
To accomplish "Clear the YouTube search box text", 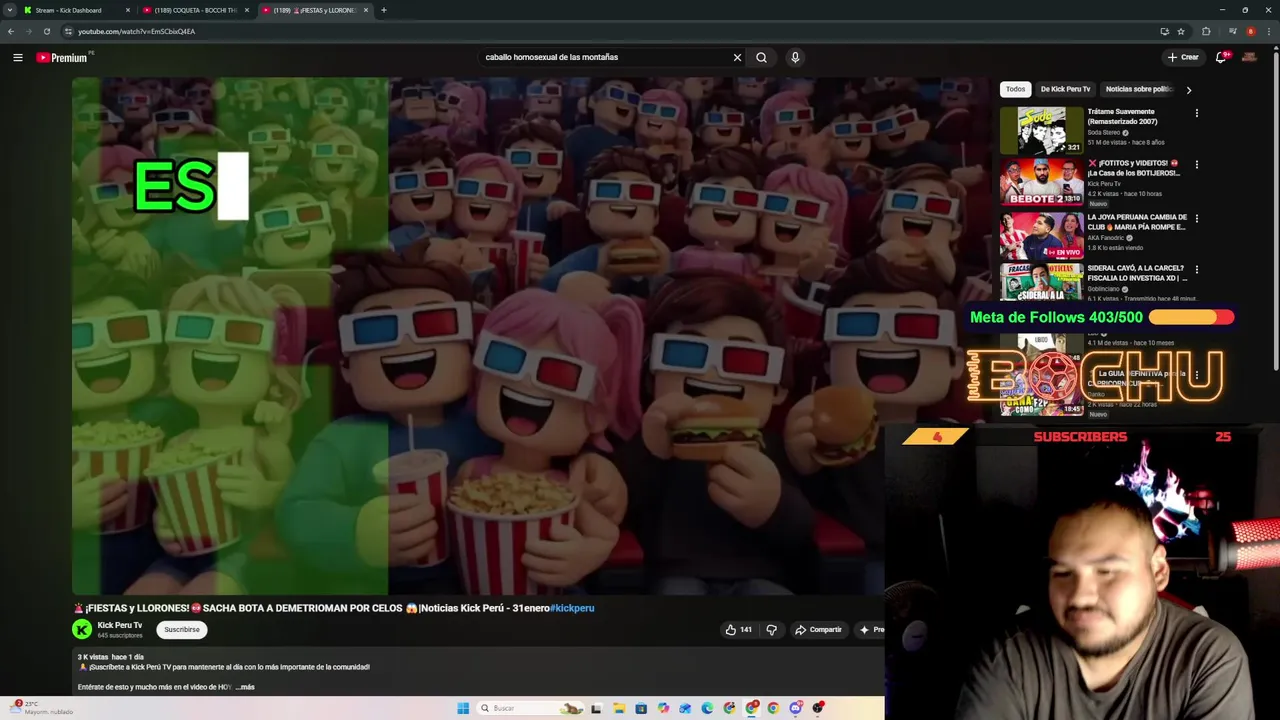I will coord(737,57).
